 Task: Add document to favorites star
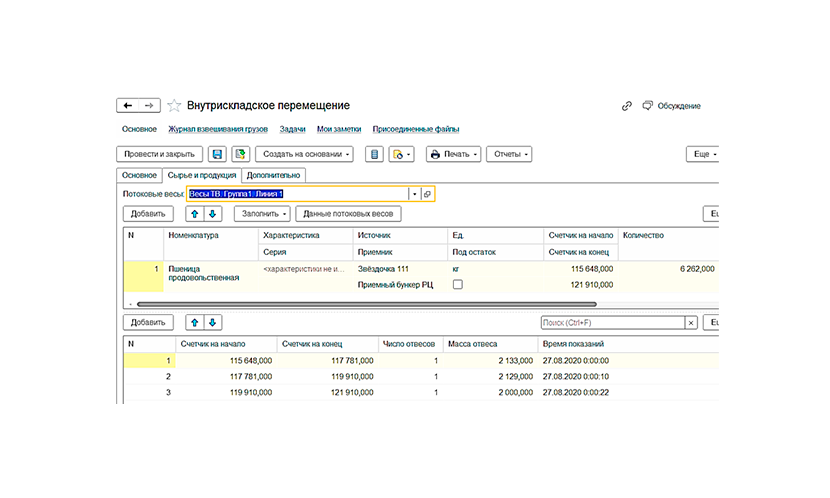point(174,106)
